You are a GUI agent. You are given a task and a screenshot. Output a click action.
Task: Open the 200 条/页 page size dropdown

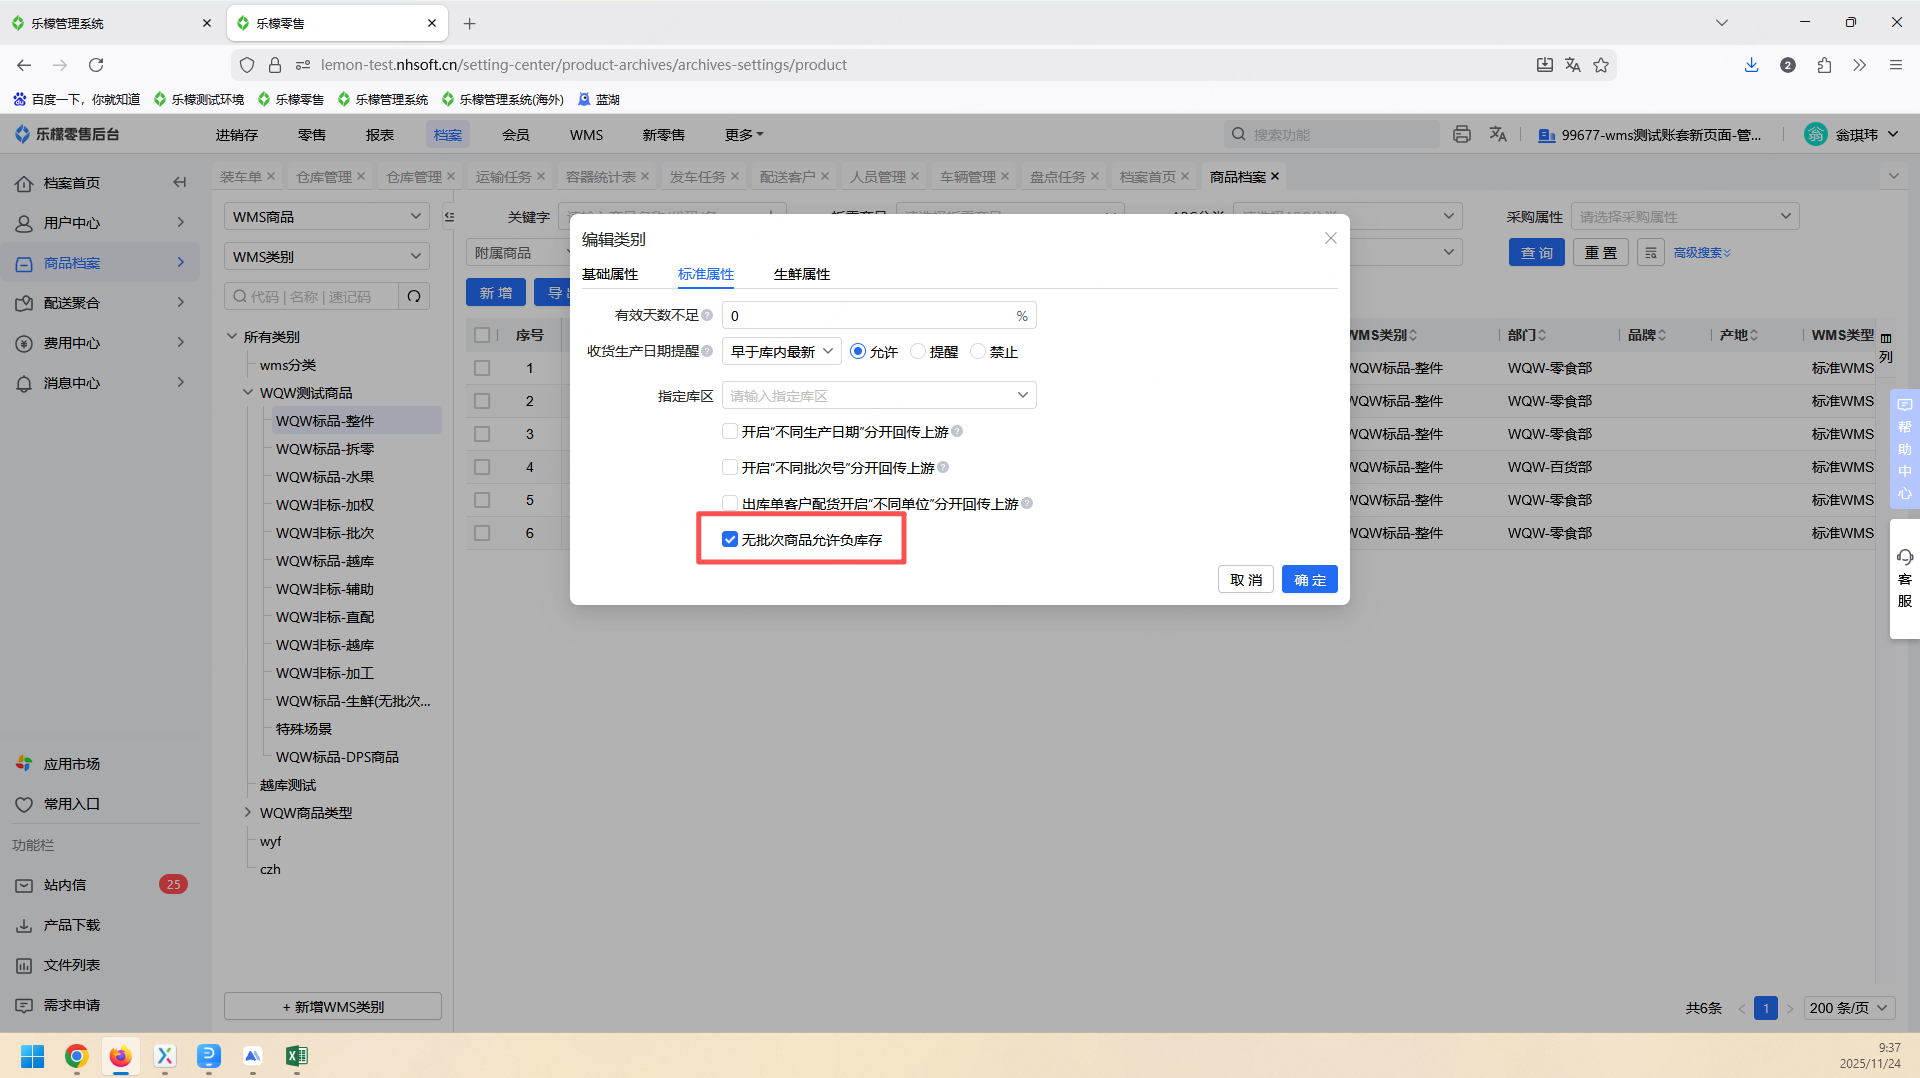1848,1008
